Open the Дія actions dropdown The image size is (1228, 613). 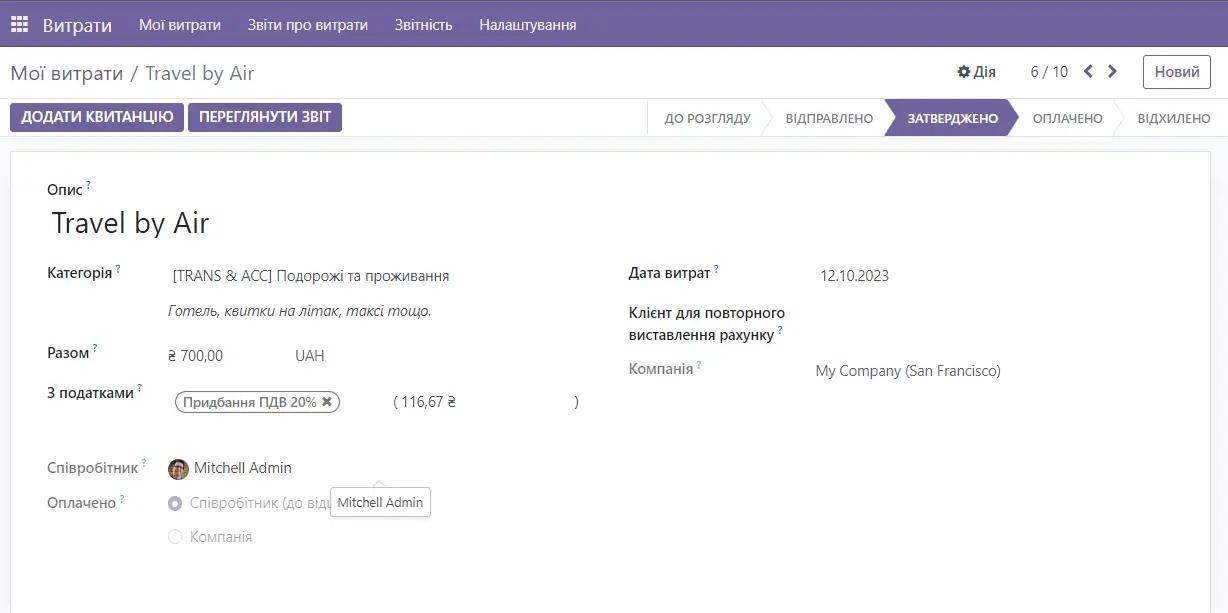point(976,72)
